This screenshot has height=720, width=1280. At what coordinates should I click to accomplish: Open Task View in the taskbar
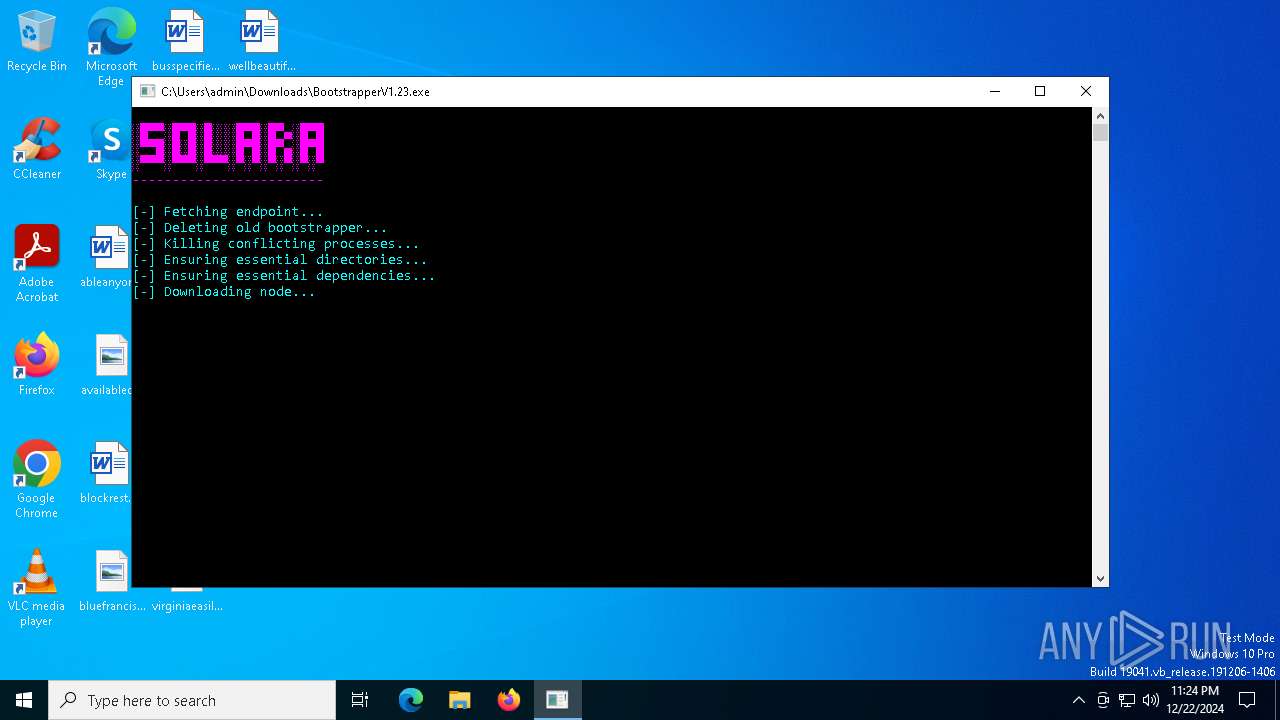point(360,700)
